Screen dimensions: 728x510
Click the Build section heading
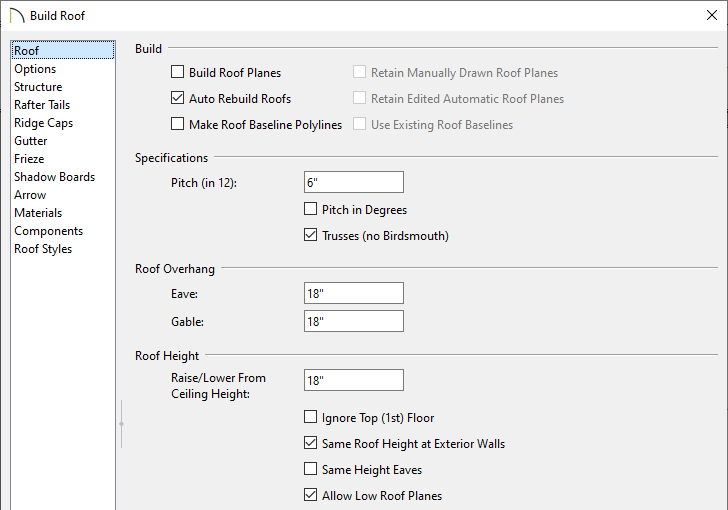[x=149, y=49]
